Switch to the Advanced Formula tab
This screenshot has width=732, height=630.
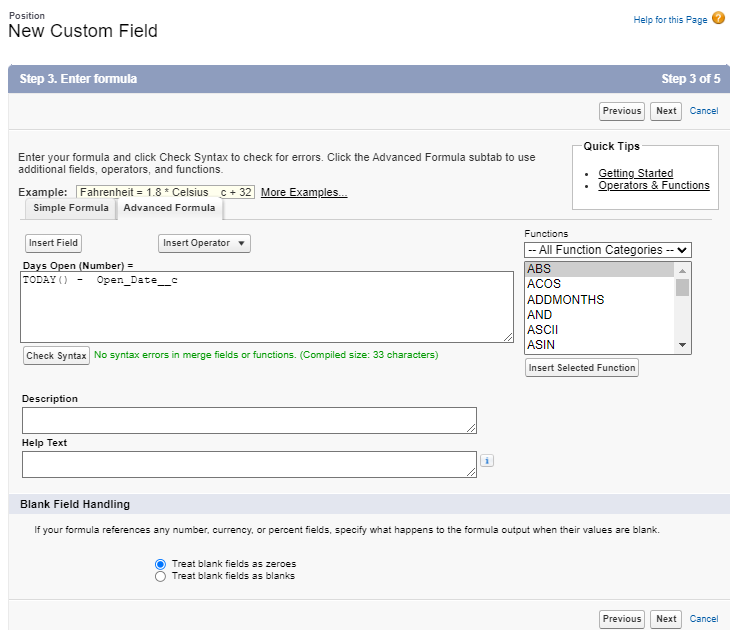[169, 208]
